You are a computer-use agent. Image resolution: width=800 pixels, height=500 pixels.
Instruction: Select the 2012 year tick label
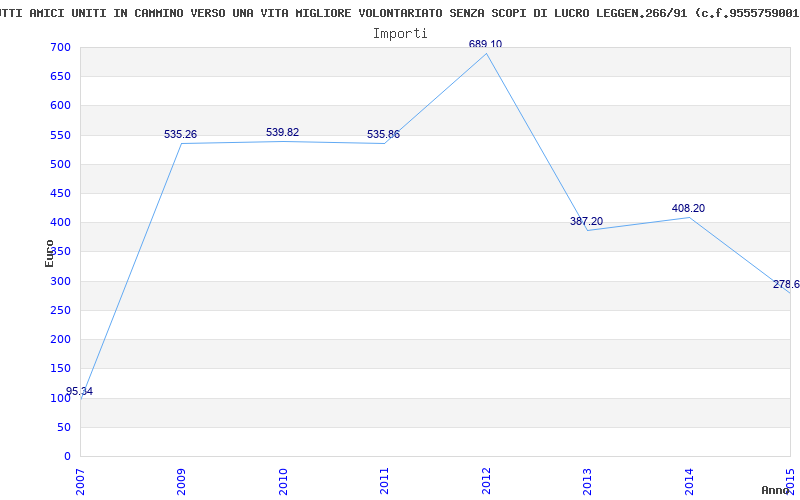coord(486,482)
